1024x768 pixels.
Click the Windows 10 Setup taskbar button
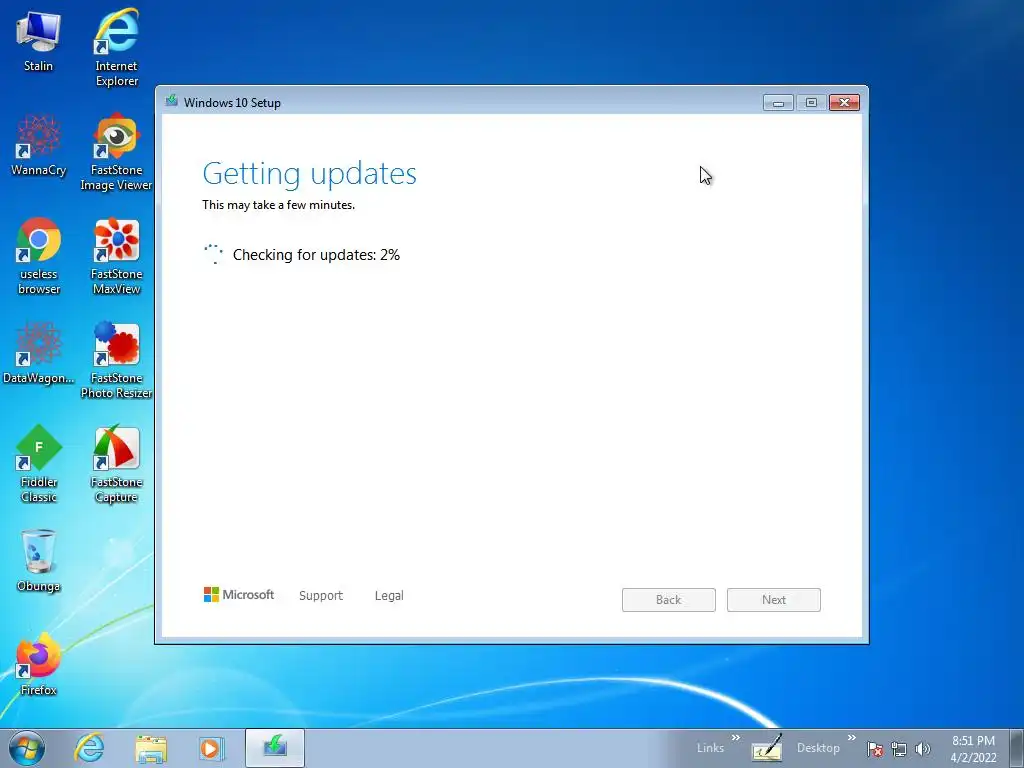click(275, 748)
